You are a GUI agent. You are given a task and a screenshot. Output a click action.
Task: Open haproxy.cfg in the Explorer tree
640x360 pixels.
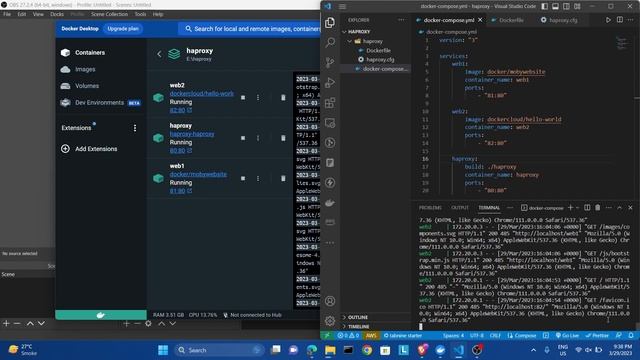(x=380, y=60)
